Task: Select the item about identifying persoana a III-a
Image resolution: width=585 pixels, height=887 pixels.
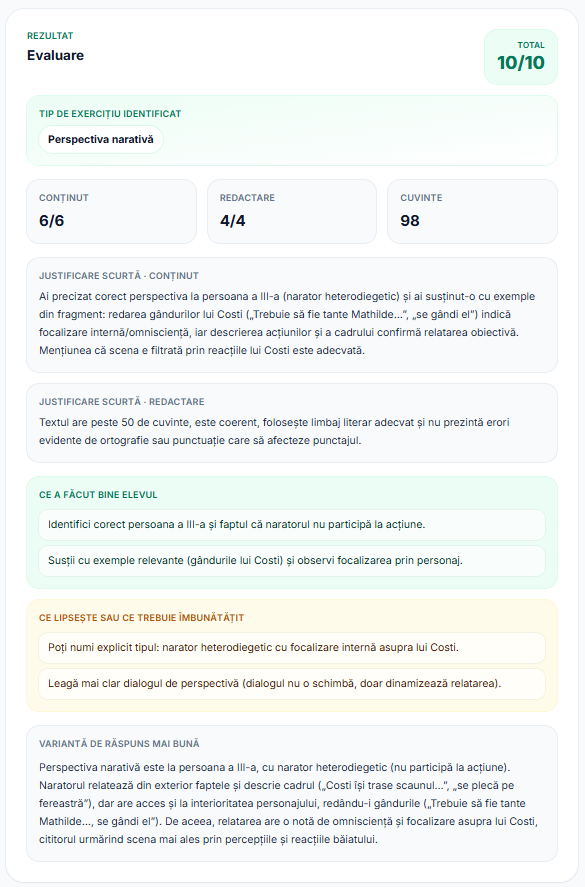Action: (292, 525)
